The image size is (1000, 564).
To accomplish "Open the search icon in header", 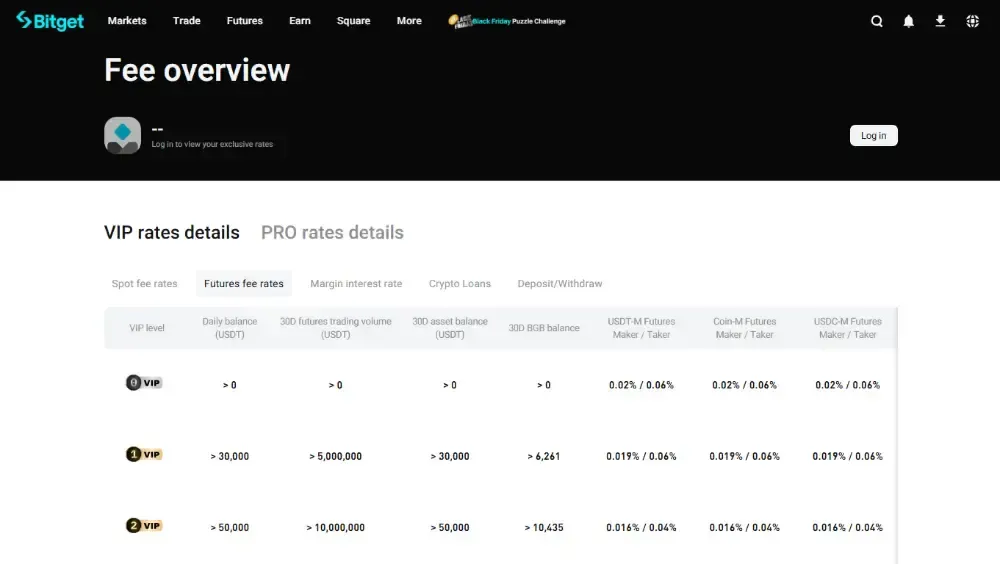I will coord(877,21).
